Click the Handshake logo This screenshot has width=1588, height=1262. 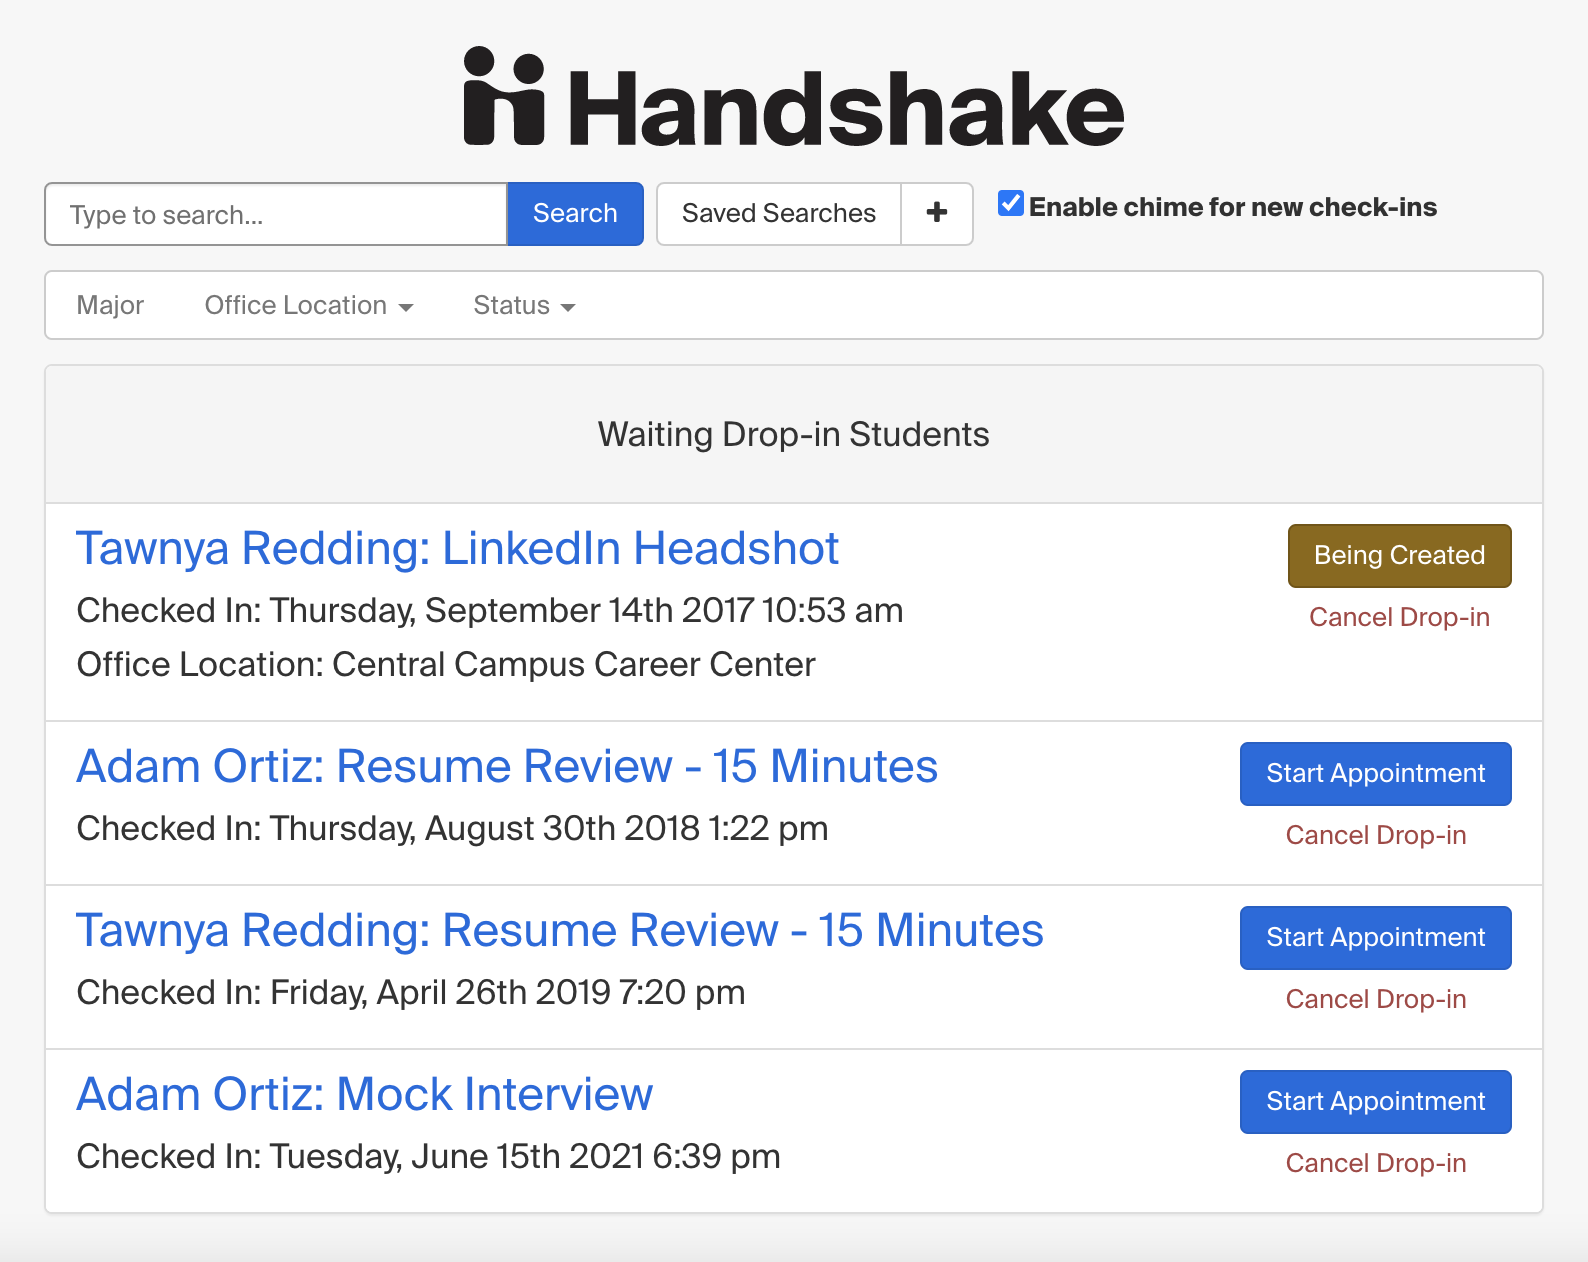794,98
